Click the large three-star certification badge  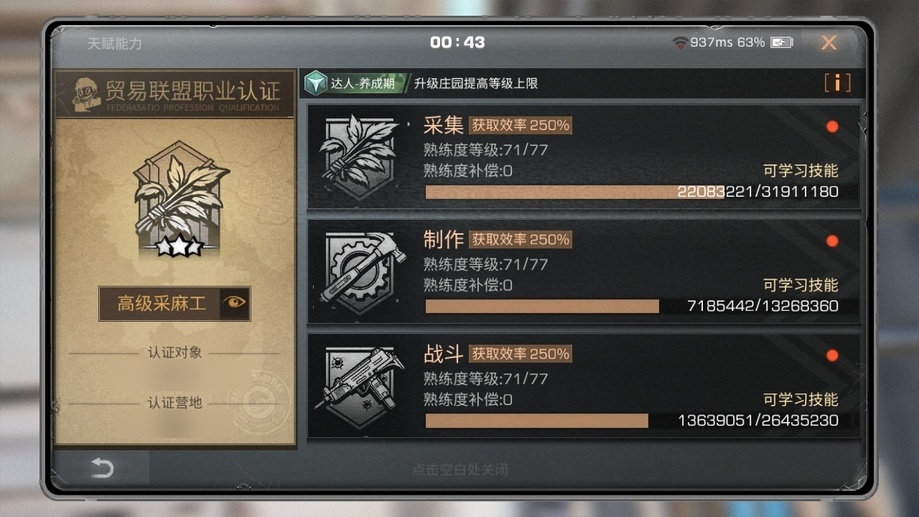pyautogui.click(x=178, y=199)
